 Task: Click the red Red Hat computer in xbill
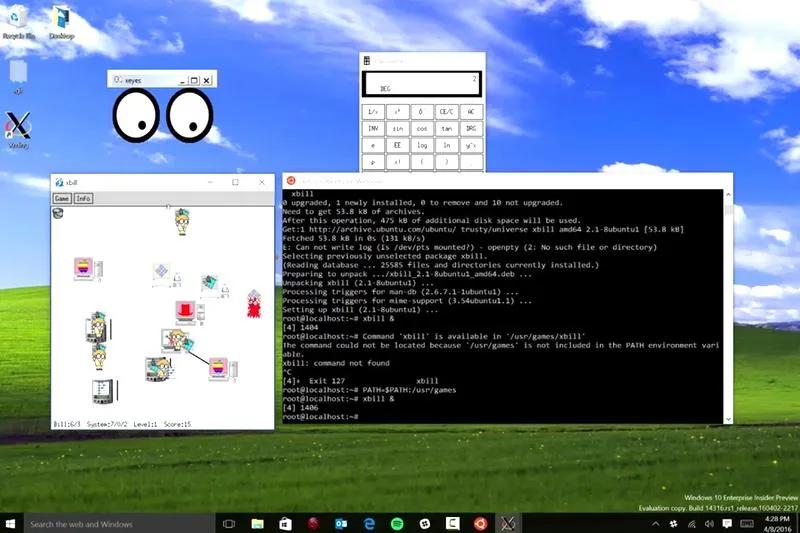(190, 312)
